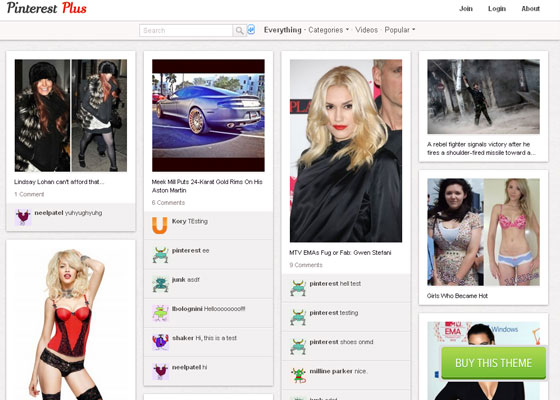Click comment text 'Hi, this is a test'

(x=216, y=338)
